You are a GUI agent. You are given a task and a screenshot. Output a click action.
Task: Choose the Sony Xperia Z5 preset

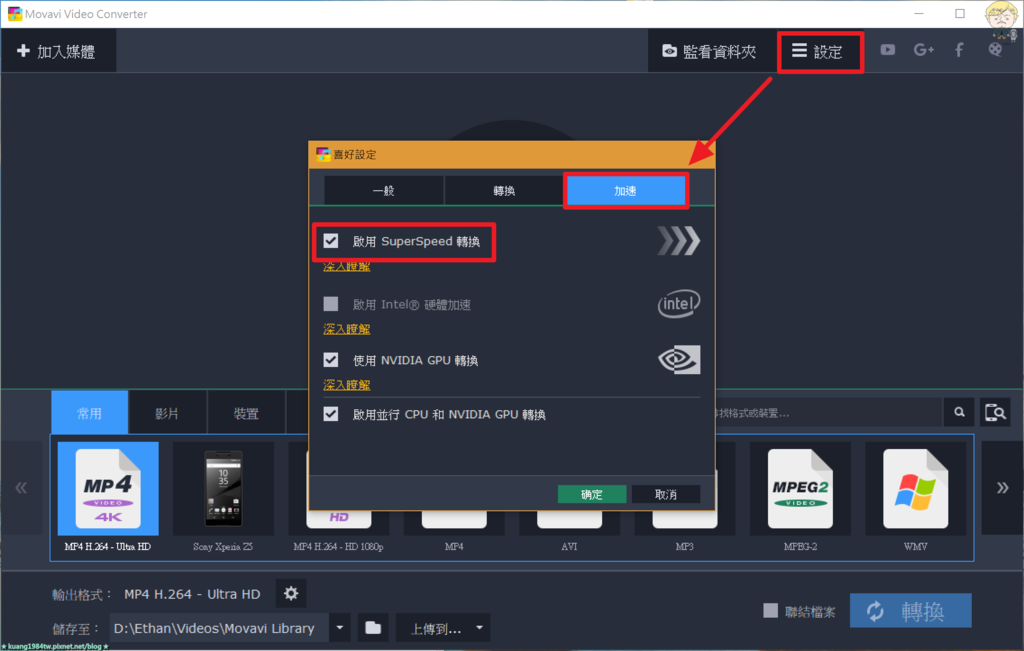[223, 498]
